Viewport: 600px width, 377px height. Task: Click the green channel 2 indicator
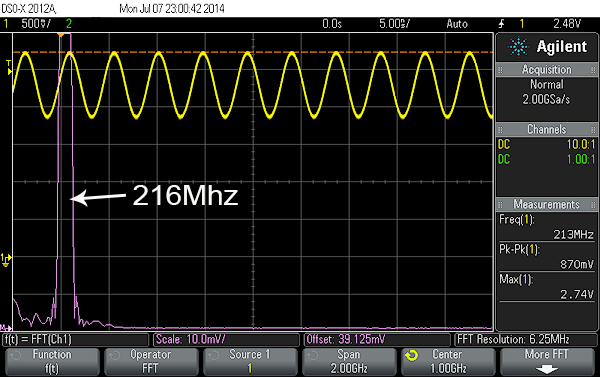pyautogui.click(x=69, y=24)
